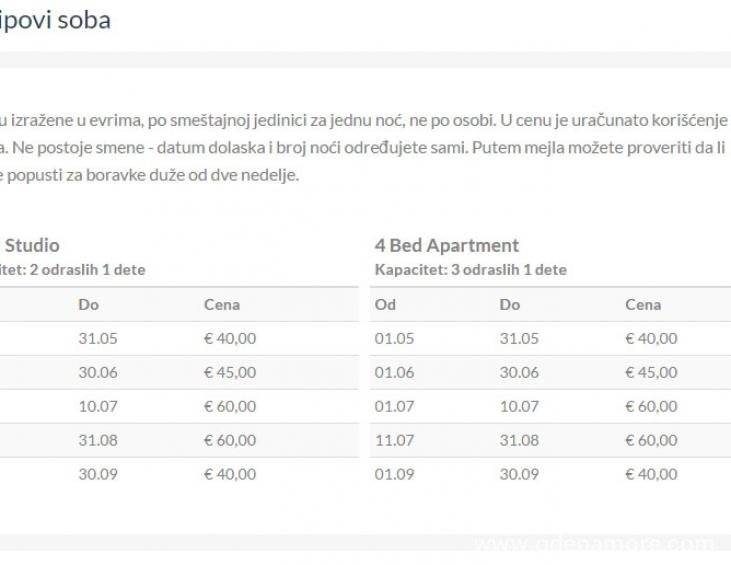Select the 01.09 start date in 4 Bed Apartment

click(x=394, y=475)
